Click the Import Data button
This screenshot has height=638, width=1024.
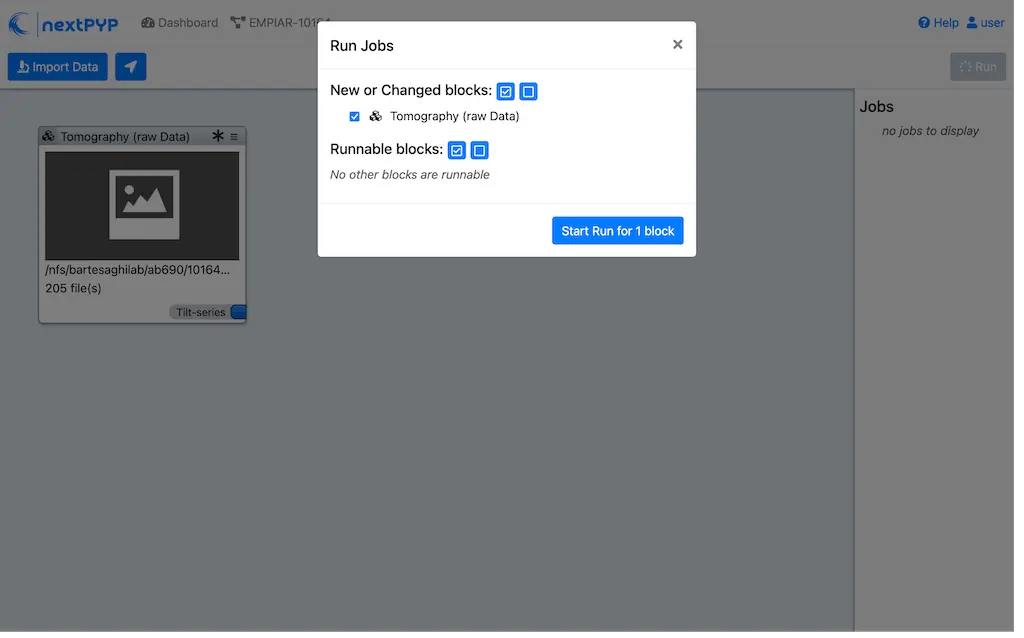pyautogui.click(x=58, y=67)
